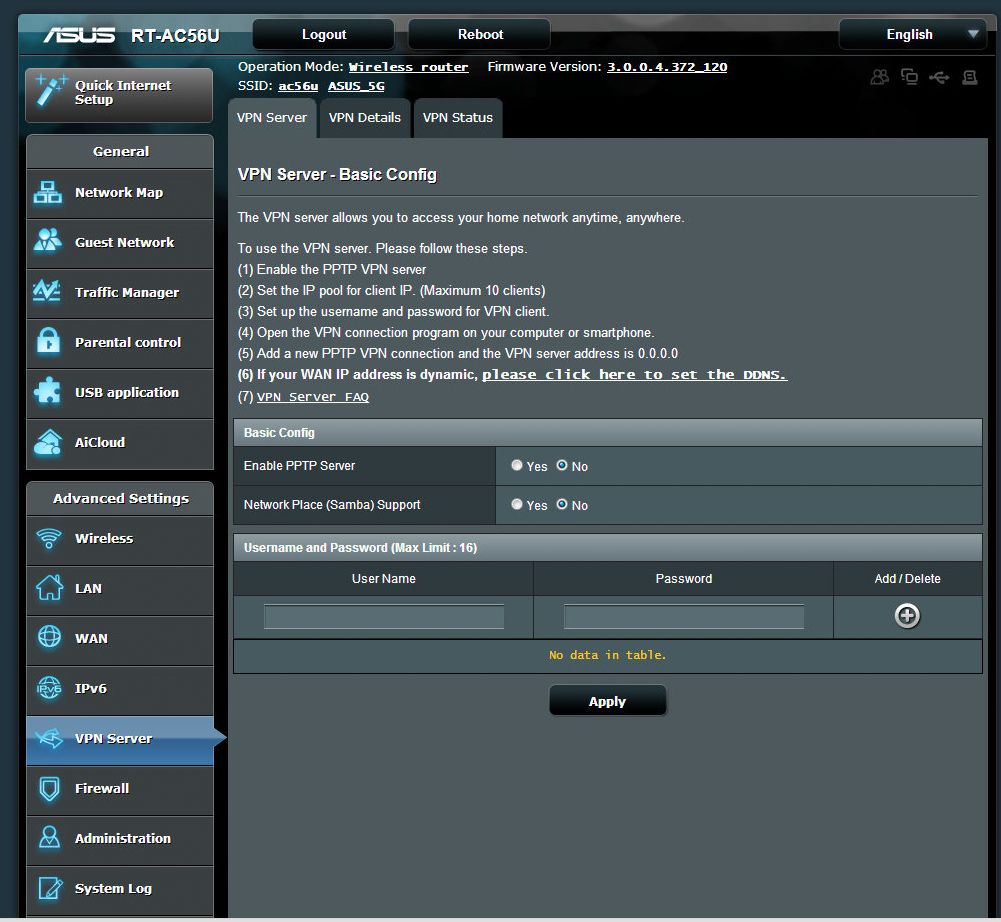Click the USB status icon at top right
Viewport: 1001px width, 922px height.
point(939,77)
